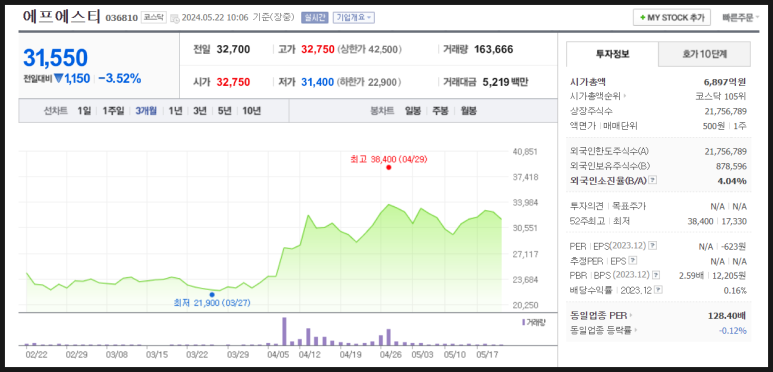
Task: Click the red 최고 38,400 chart dot
Action: (x=388, y=168)
